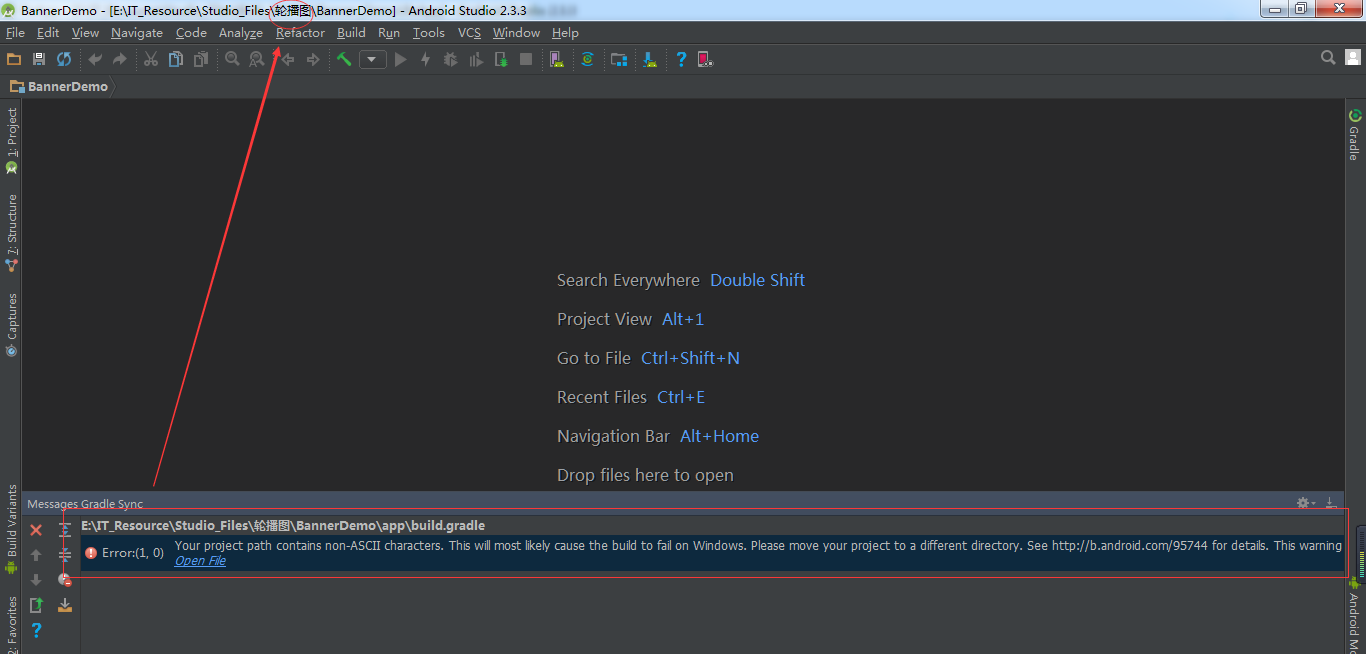Click the user profile icon at top right
Screen dimensions: 1366x654
click(1353, 58)
